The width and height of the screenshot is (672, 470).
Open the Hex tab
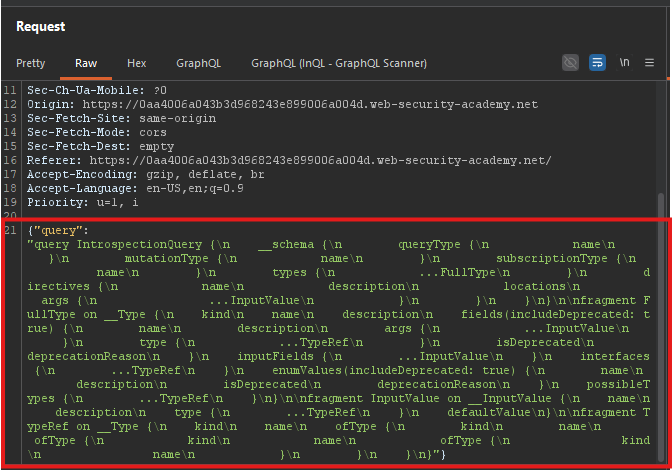click(x=137, y=63)
